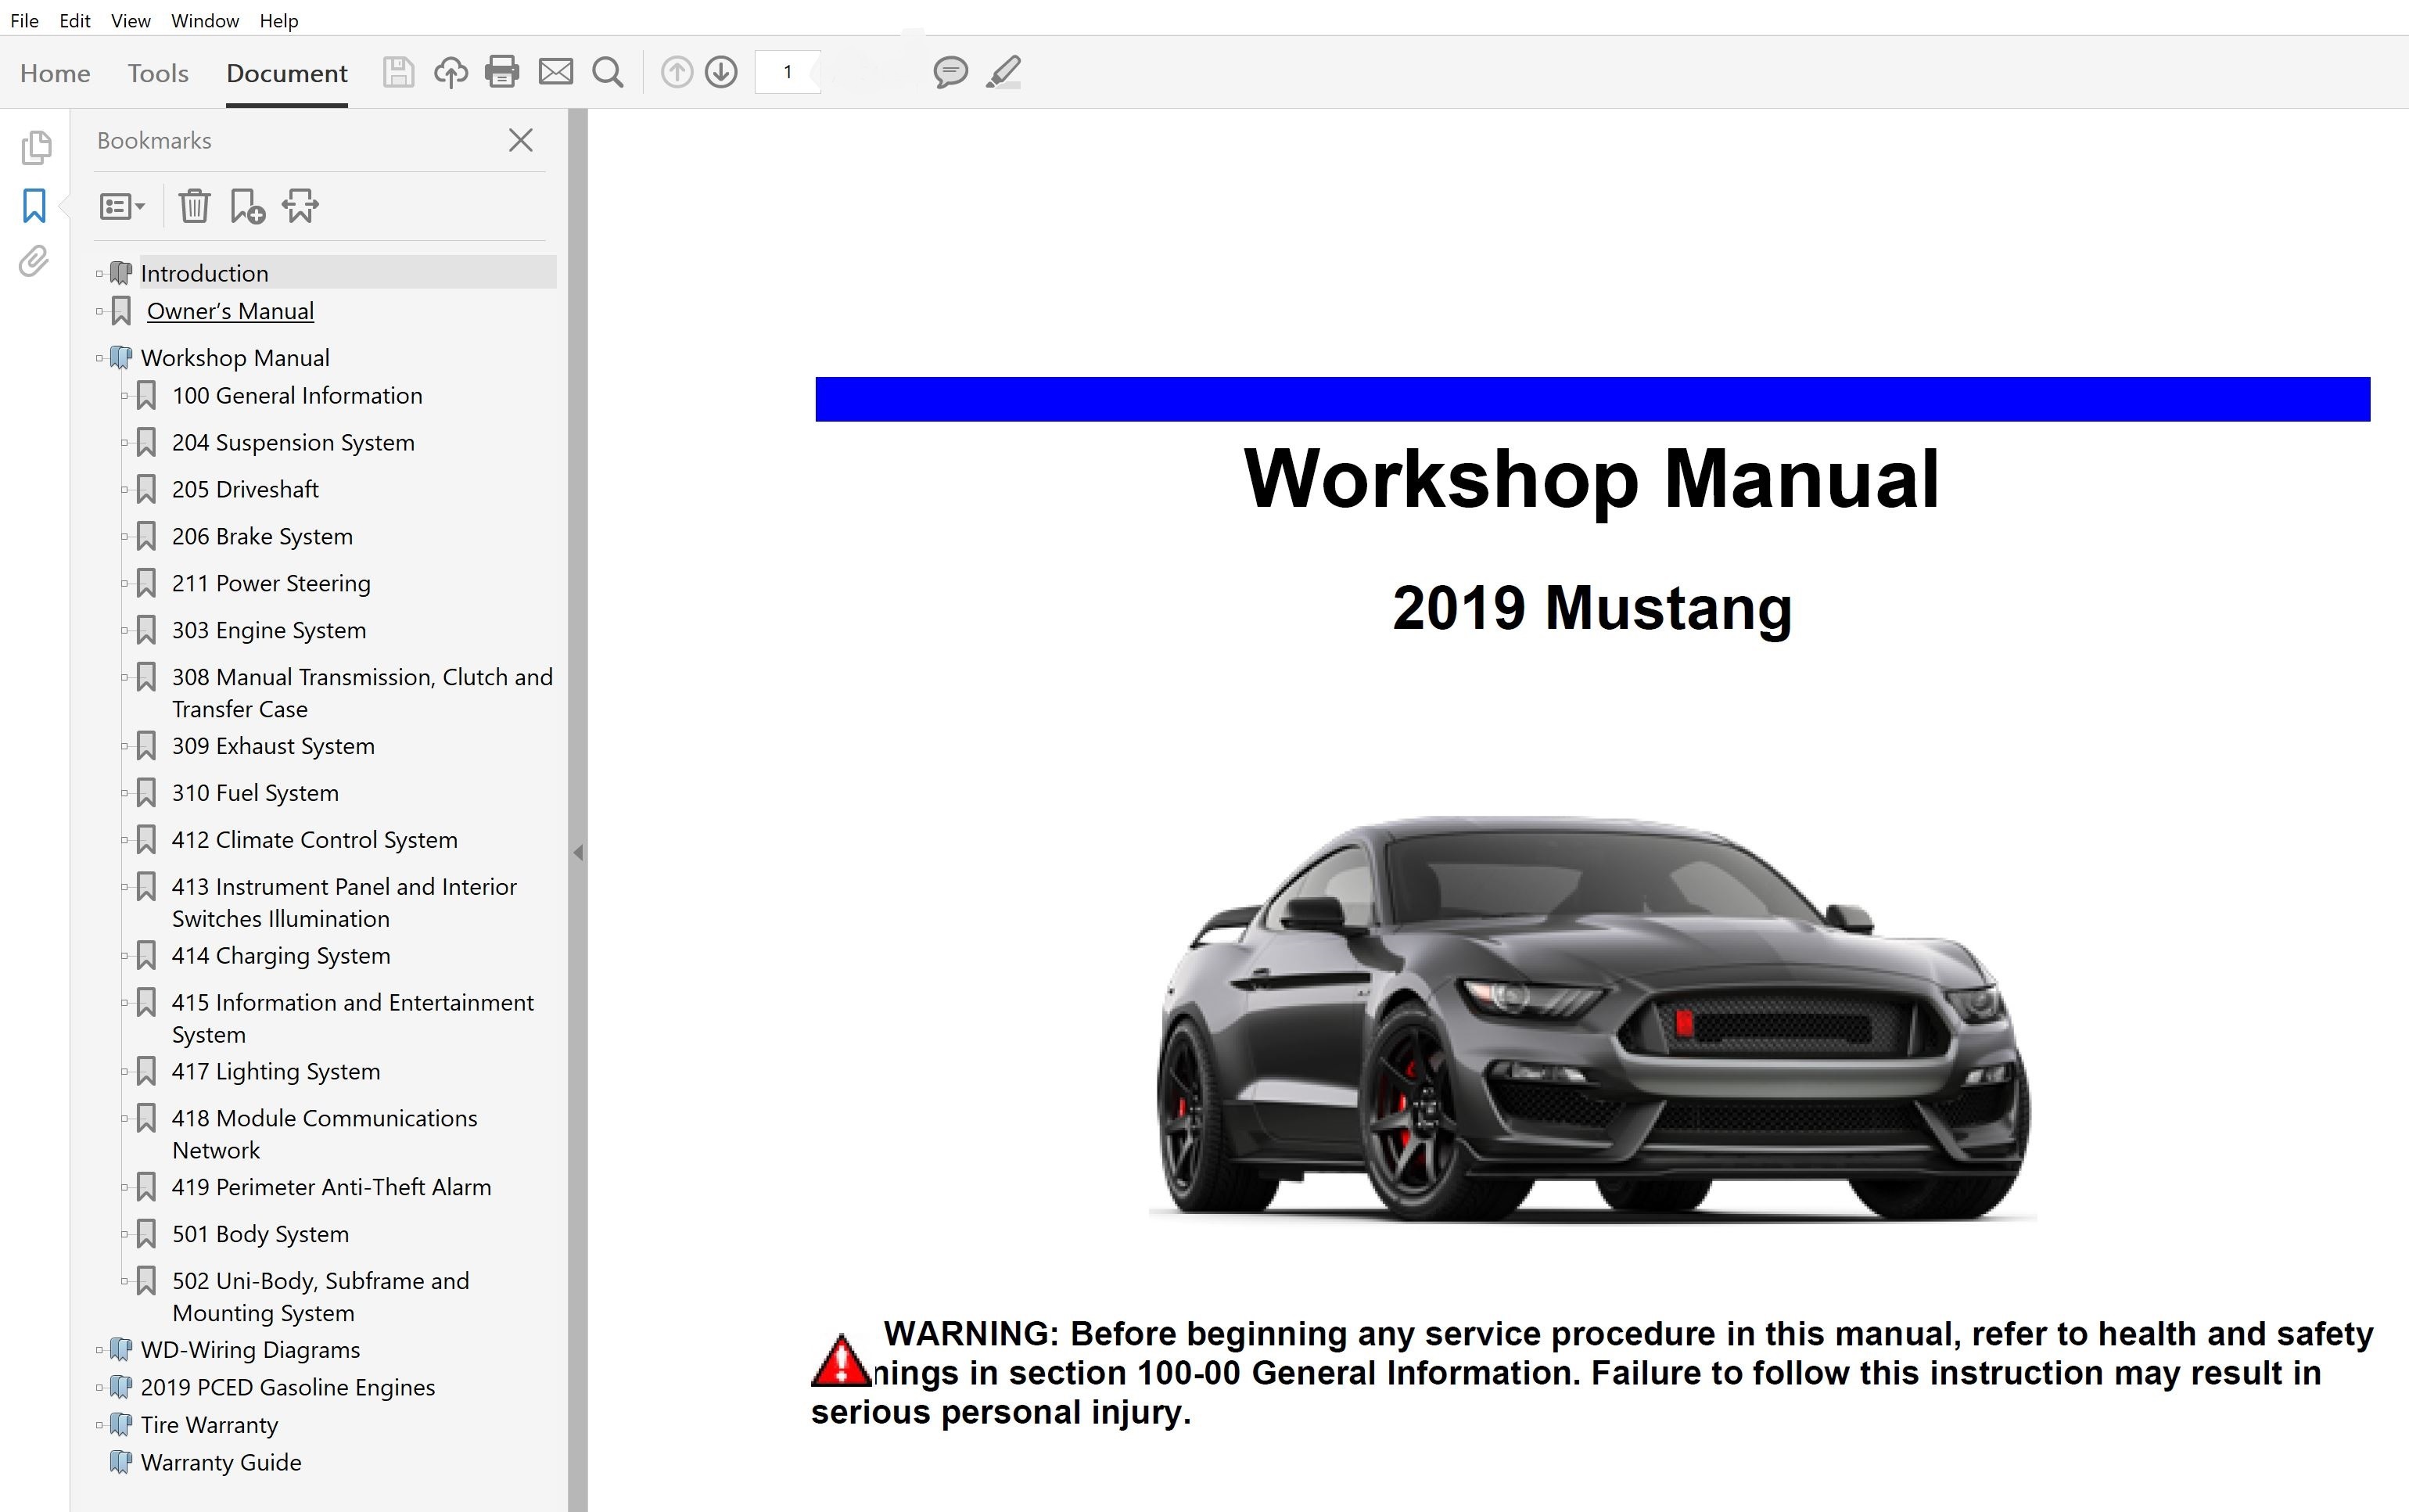Image resolution: width=2409 pixels, height=1512 pixels.
Task: Click the upload to cloud icon
Action: tap(451, 72)
